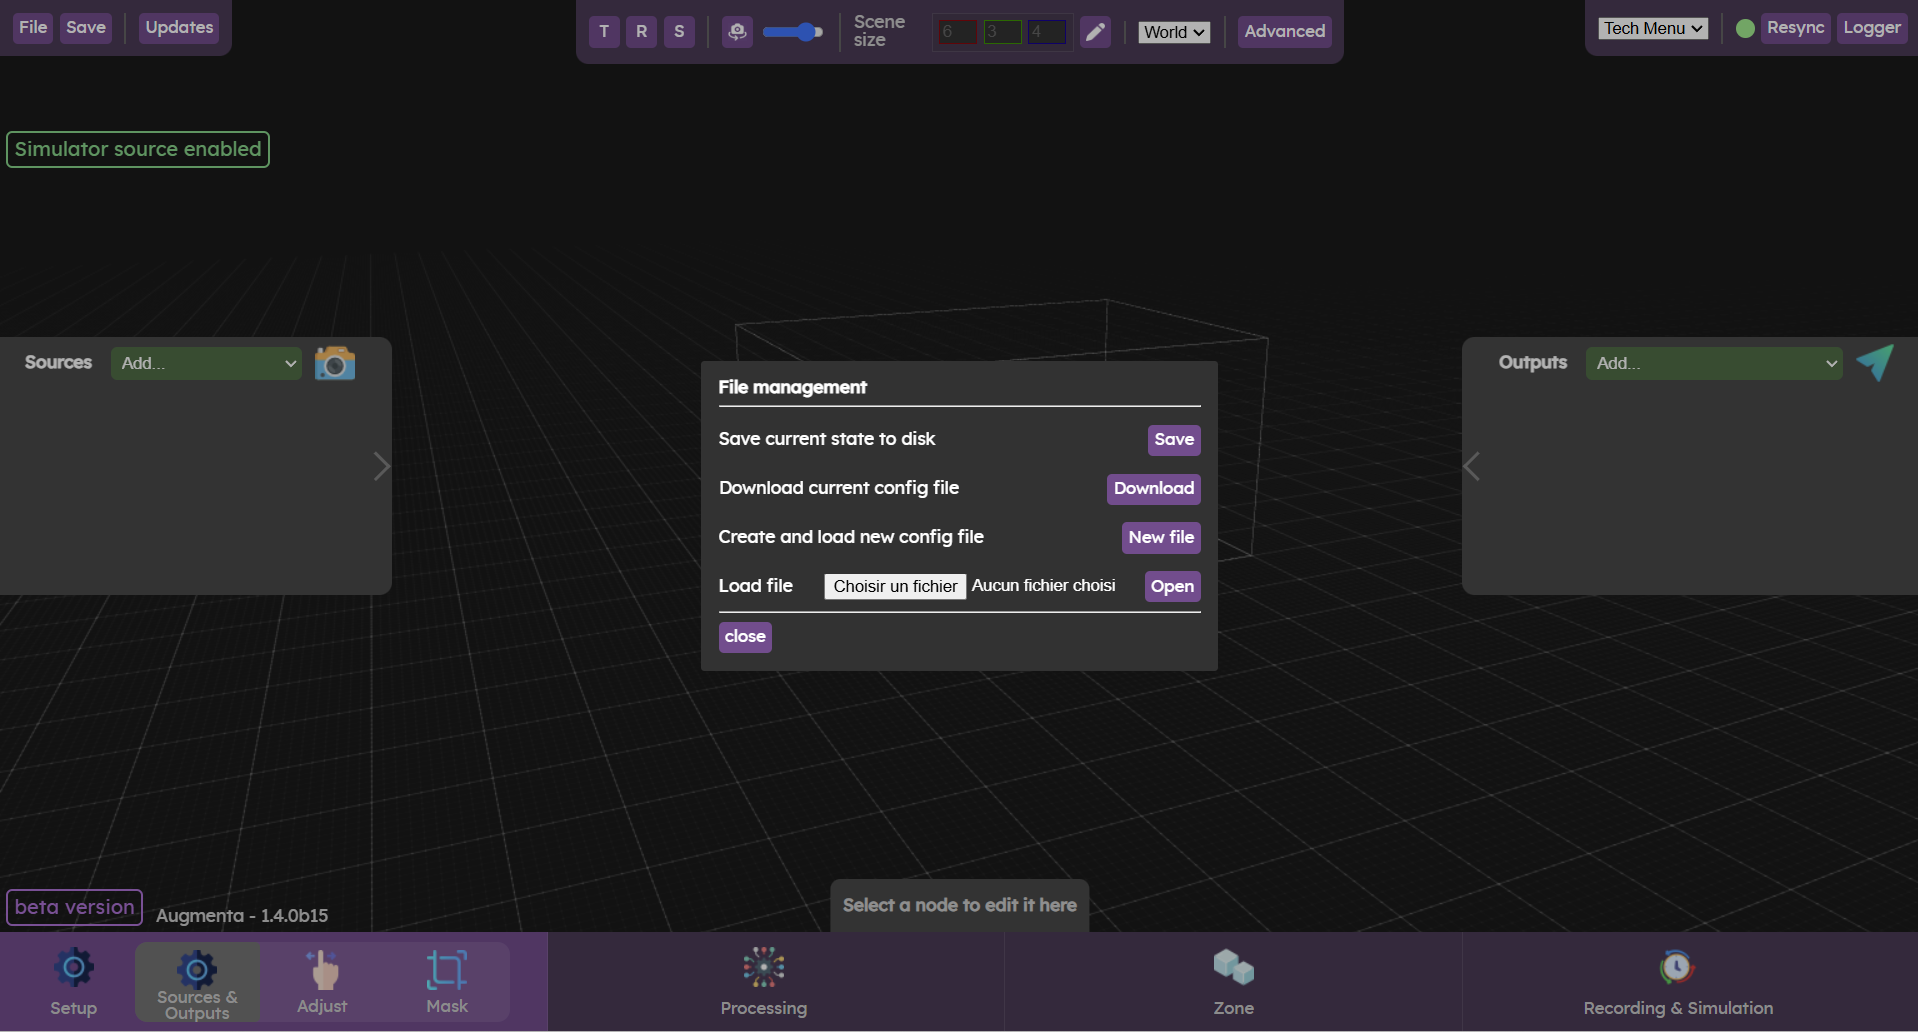Click the Aucun fichier choisi text
This screenshot has width=1918, height=1032.
1044,586
